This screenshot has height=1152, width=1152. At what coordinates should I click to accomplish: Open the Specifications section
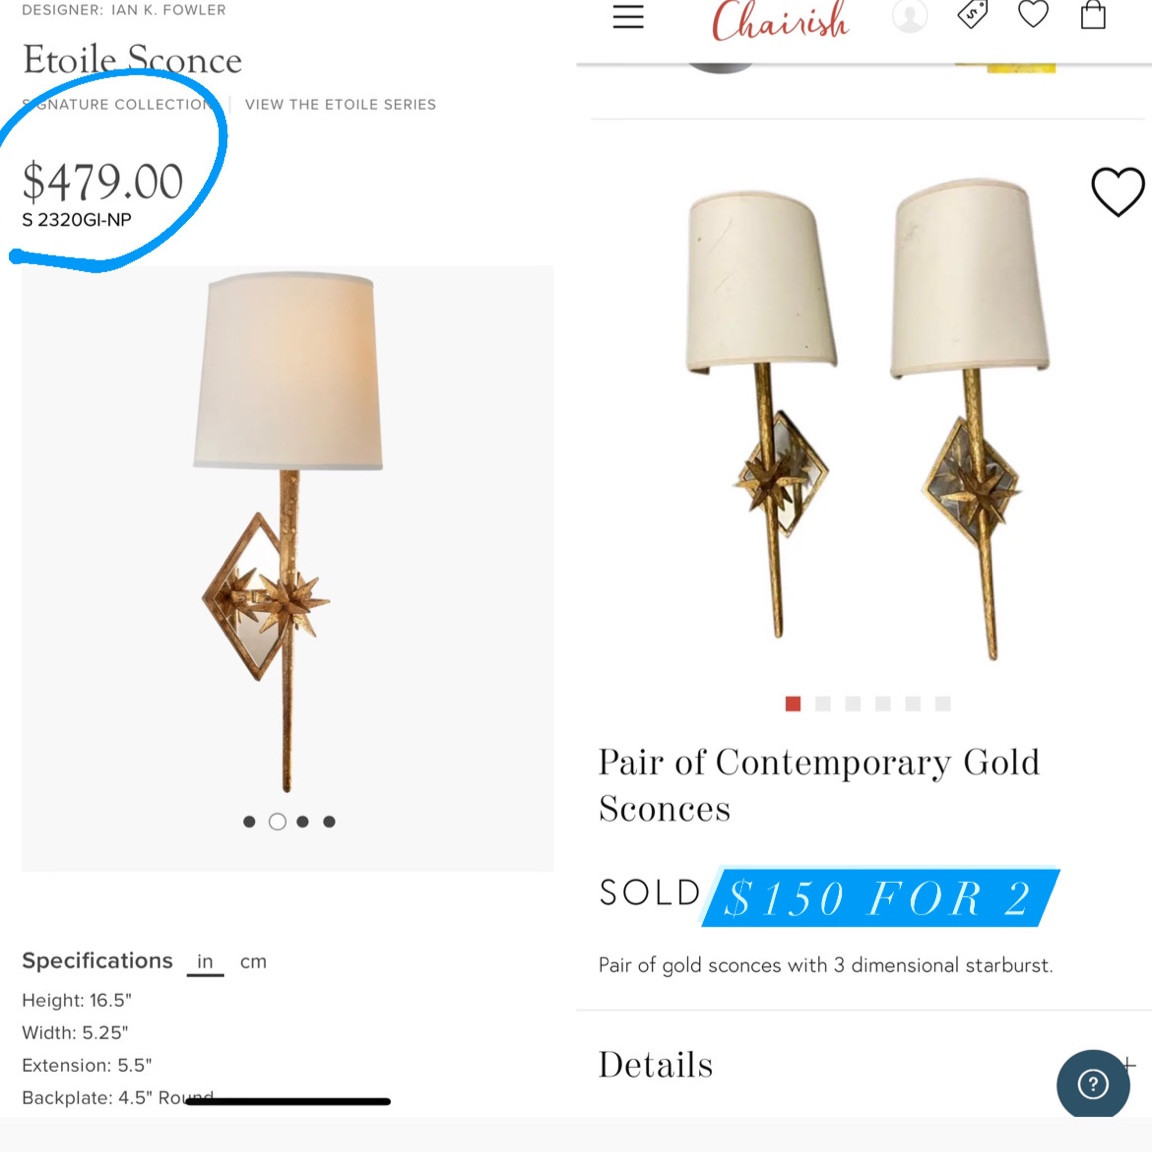pos(97,960)
